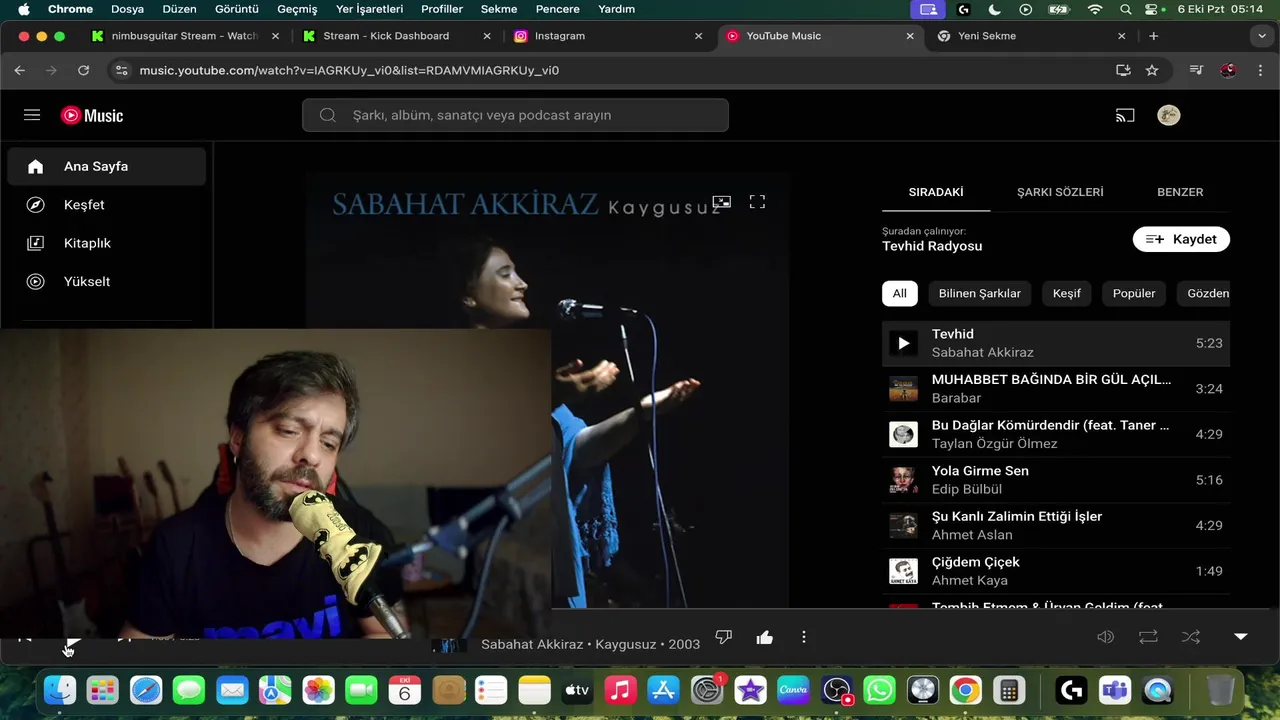Select the Keşif filter chip
Viewport: 1280px width, 720px height.
[1066, 293]
